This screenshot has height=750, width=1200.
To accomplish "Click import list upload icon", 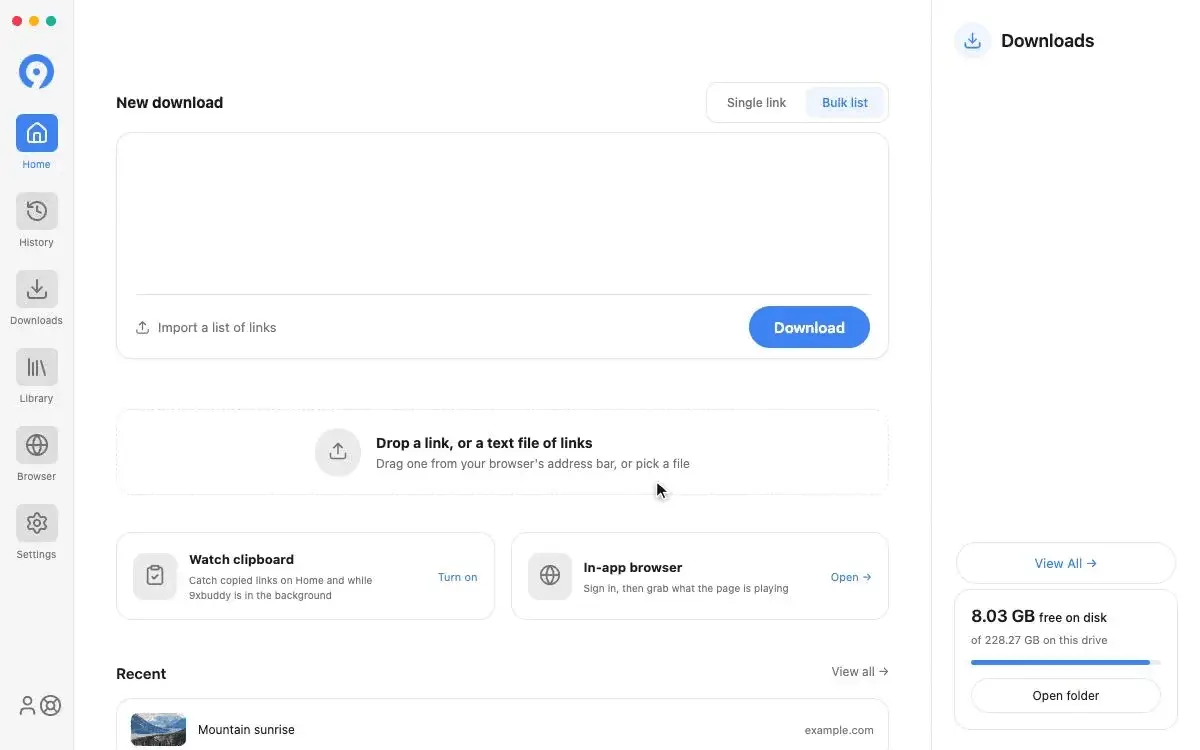I will [143, 328].
